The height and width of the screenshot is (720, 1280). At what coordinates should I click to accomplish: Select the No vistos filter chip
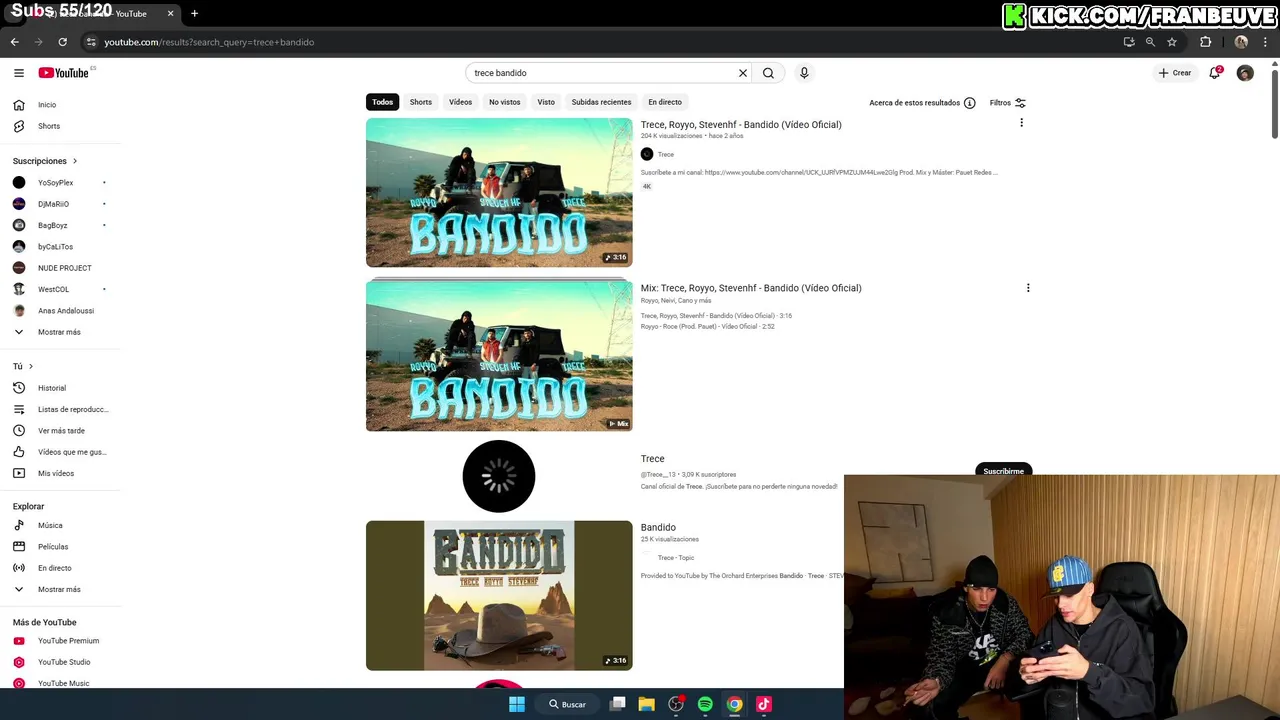[505, 102]
